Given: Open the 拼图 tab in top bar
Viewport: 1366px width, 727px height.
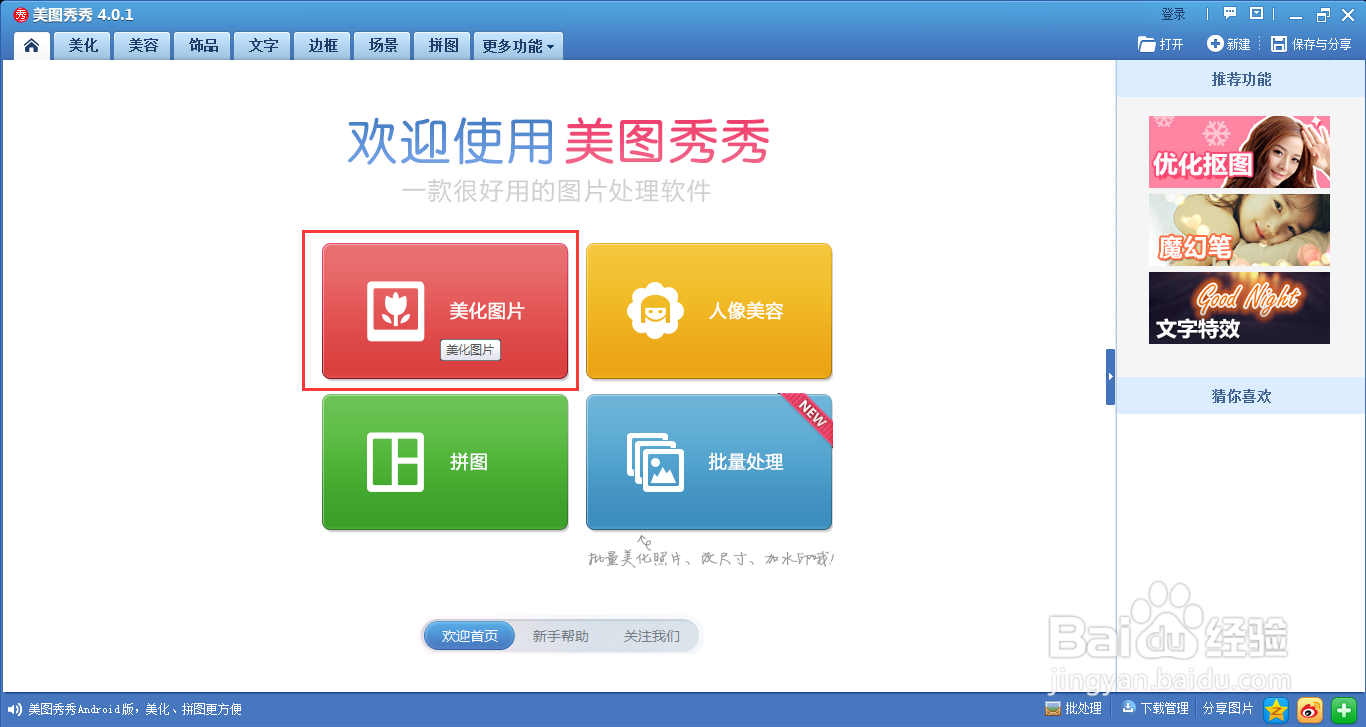Looking at the screenshot, I should pyautogui.click(x=443, y=46).
